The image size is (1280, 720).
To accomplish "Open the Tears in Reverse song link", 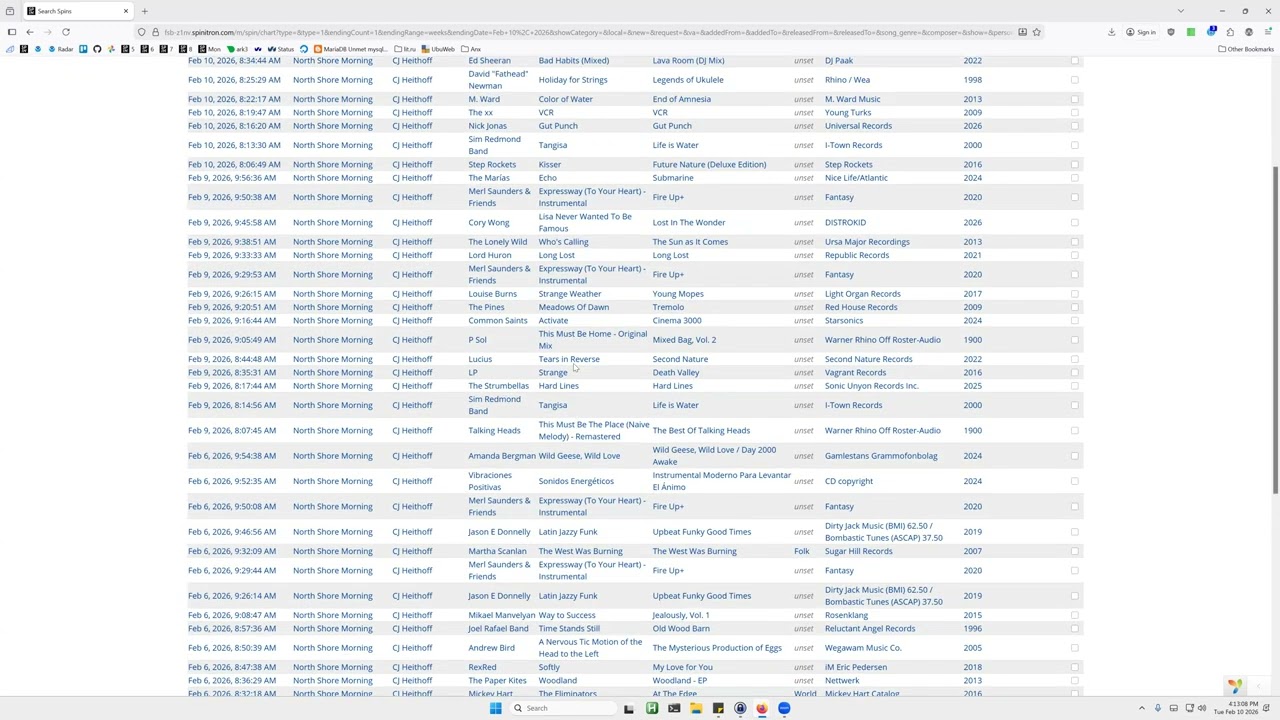I will tap(569, 359).
